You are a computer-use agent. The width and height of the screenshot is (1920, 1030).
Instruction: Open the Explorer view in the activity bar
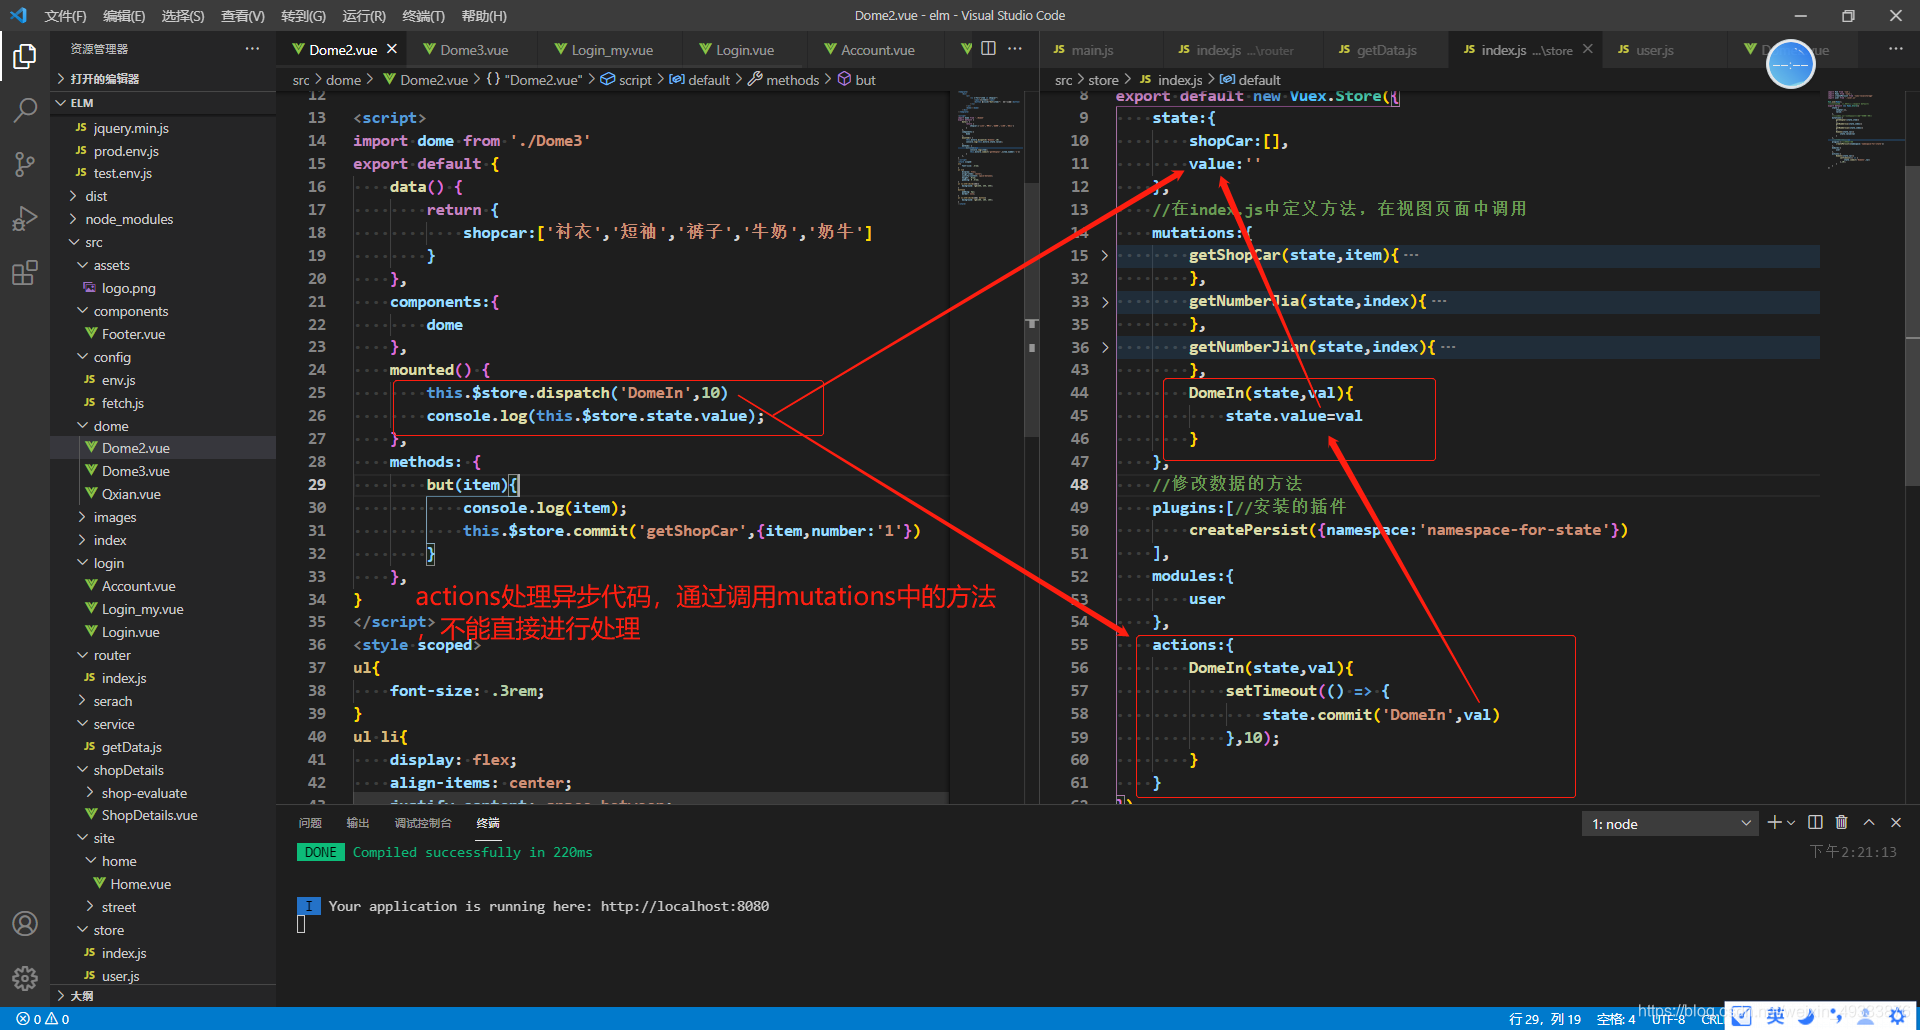tap(25, 57)
